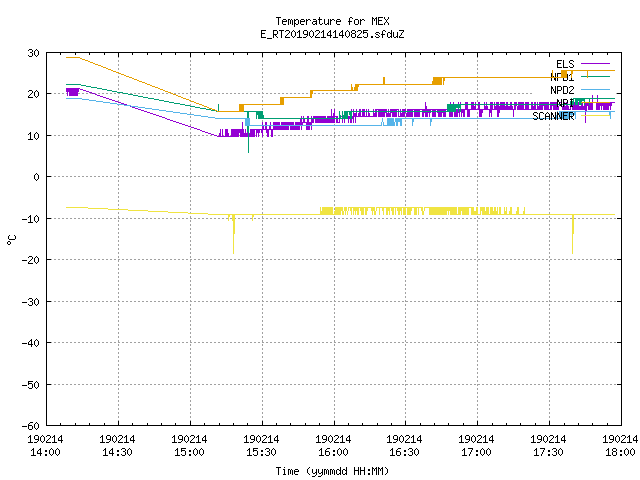Click the y-axis tick label -20
This screenshot has width=640, height=480.
point(31,260)
